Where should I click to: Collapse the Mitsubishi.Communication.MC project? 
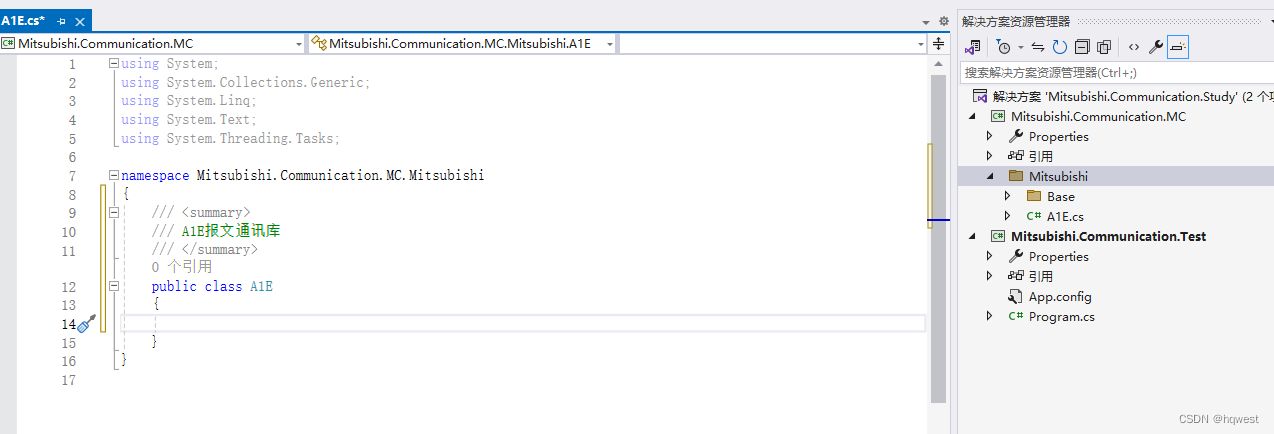point(972,117)
